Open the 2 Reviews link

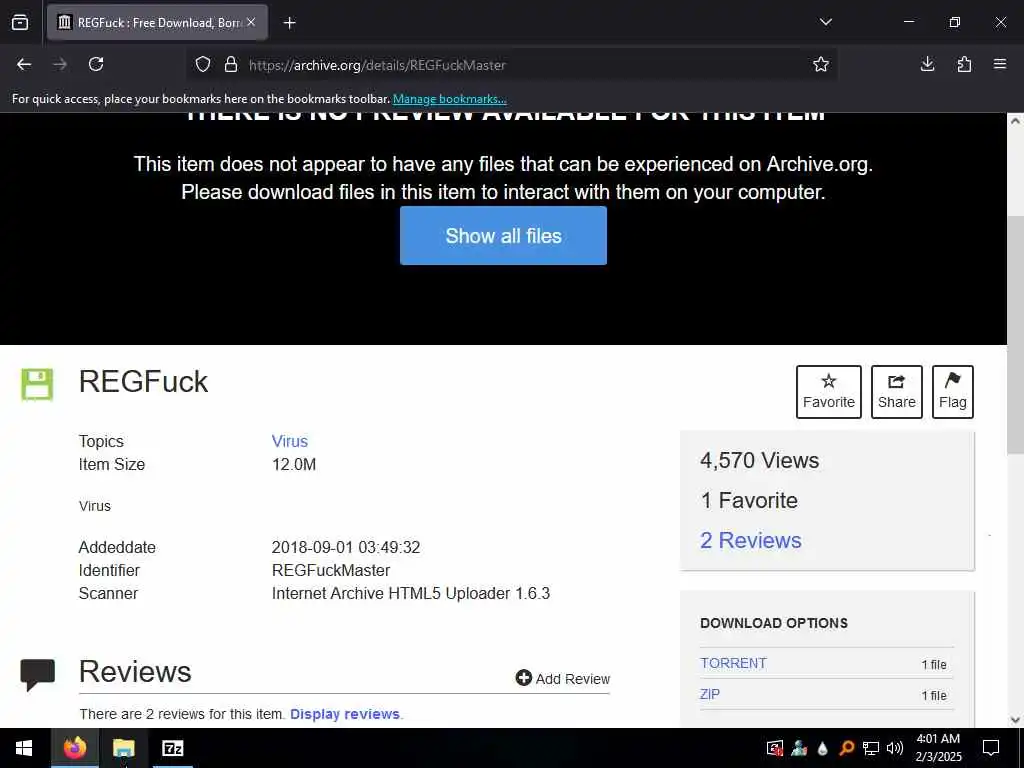[750, 540]
